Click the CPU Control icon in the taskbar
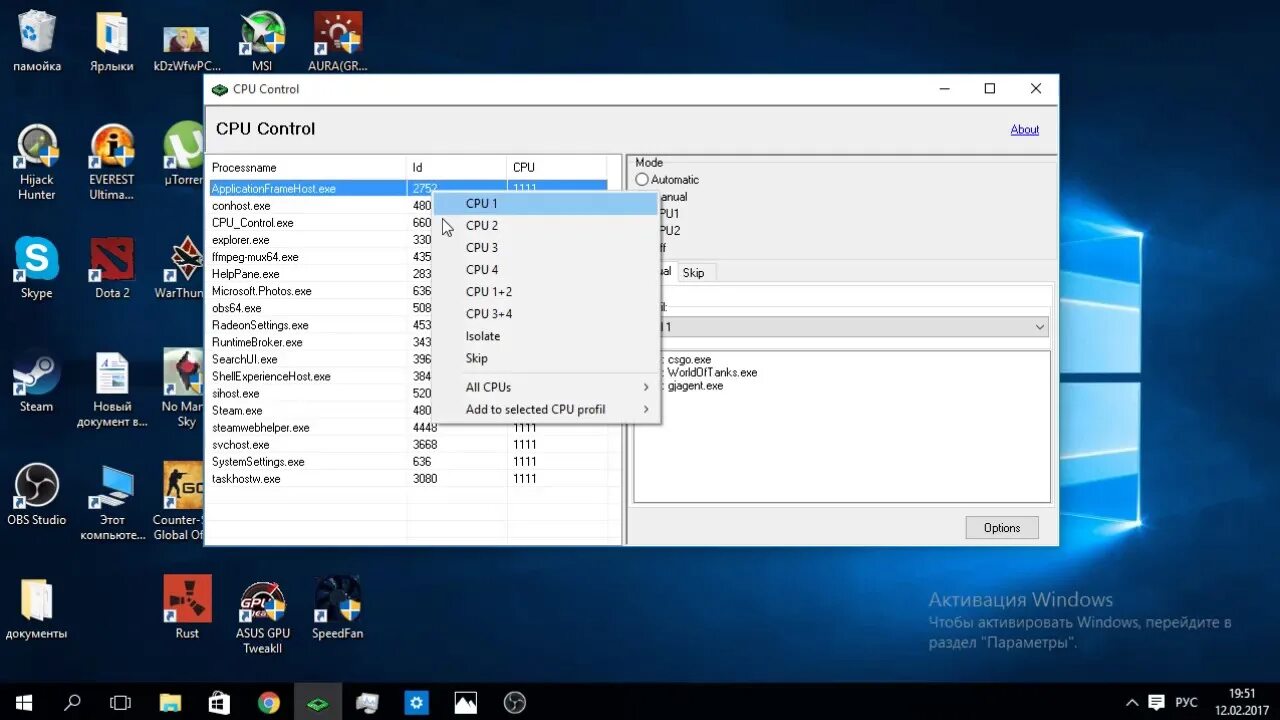Viewport: 1280px width, 720px height. pyautogui.click(x=318, y=702)
